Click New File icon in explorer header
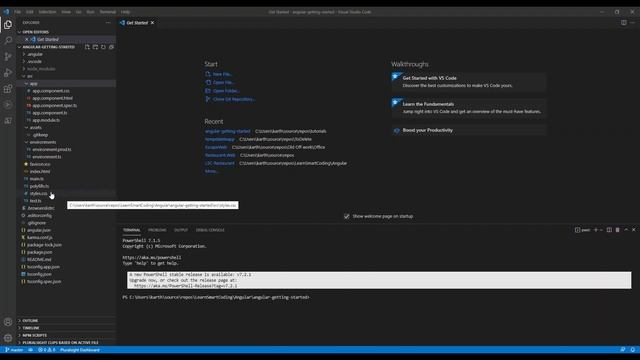640x360 pixels. pyautogui.click(x=87, y=47)
